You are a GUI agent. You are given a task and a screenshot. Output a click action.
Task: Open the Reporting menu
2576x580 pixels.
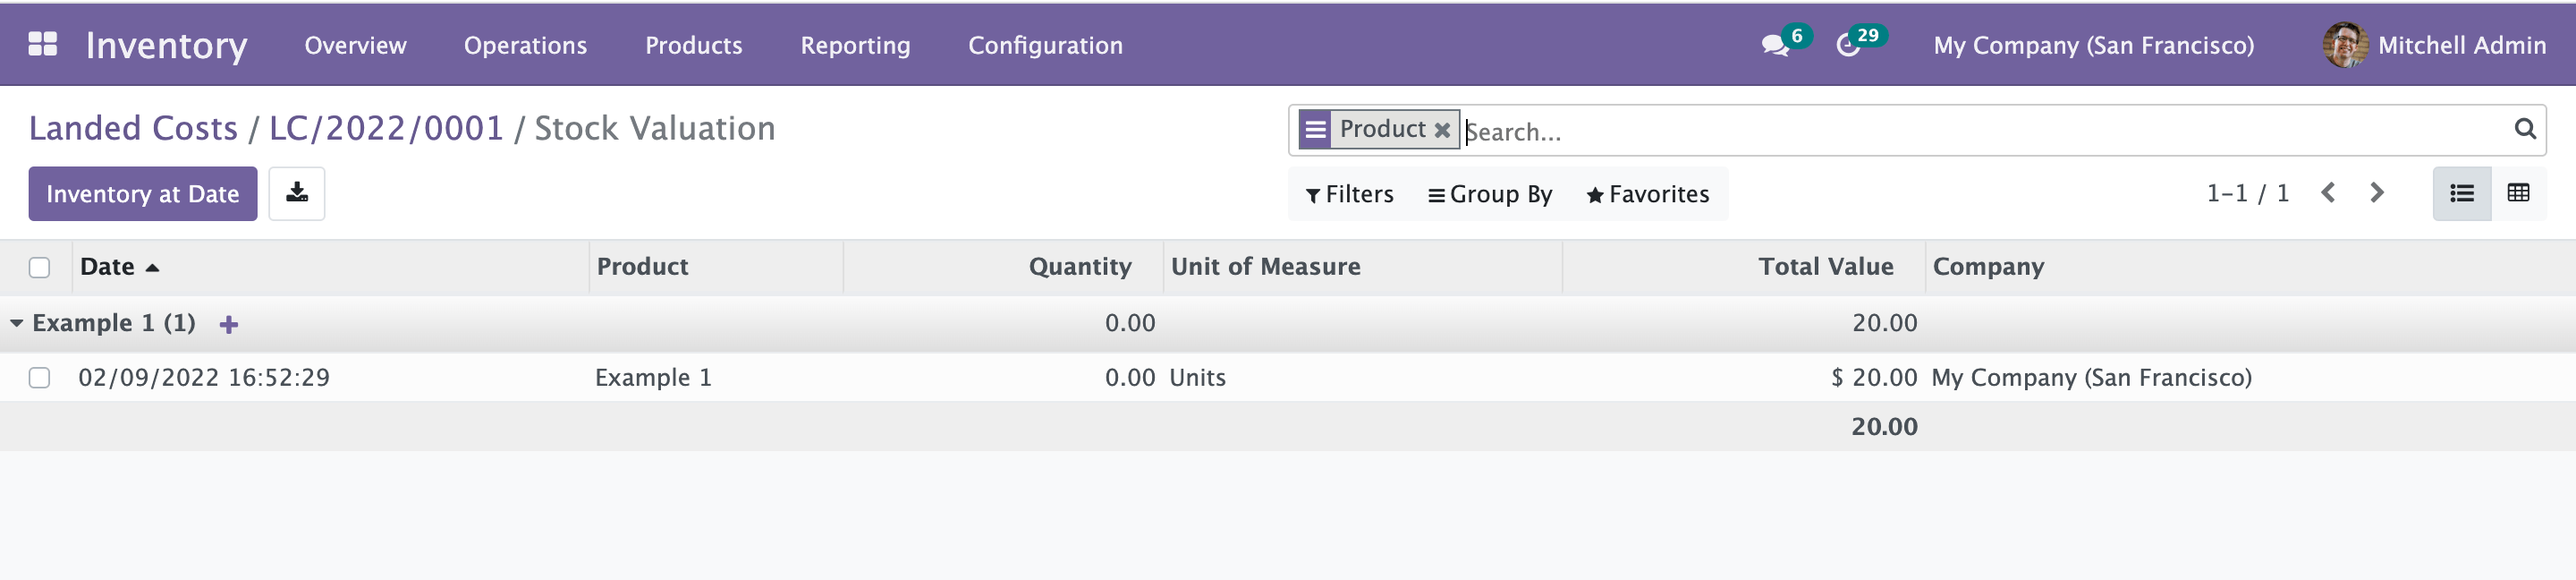(x=855, y=45)
